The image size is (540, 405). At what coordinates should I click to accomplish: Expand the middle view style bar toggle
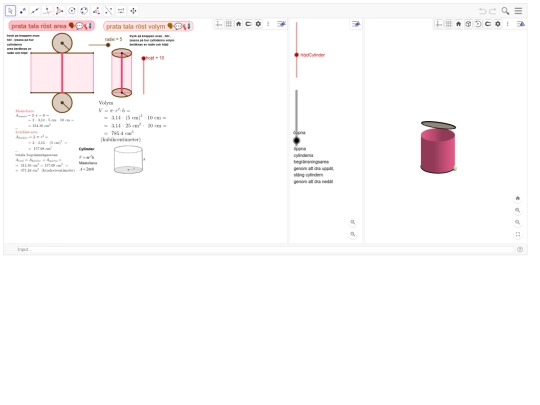click(x=356, y=24)
